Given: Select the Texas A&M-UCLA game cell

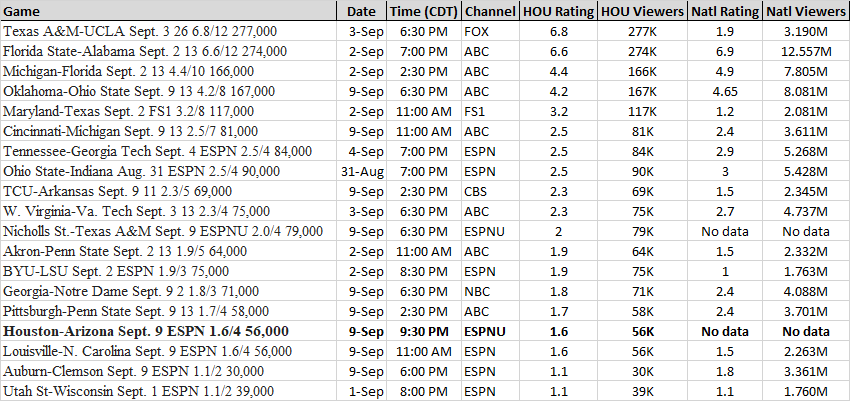Looking at the screenshot, I should point(168,31).
